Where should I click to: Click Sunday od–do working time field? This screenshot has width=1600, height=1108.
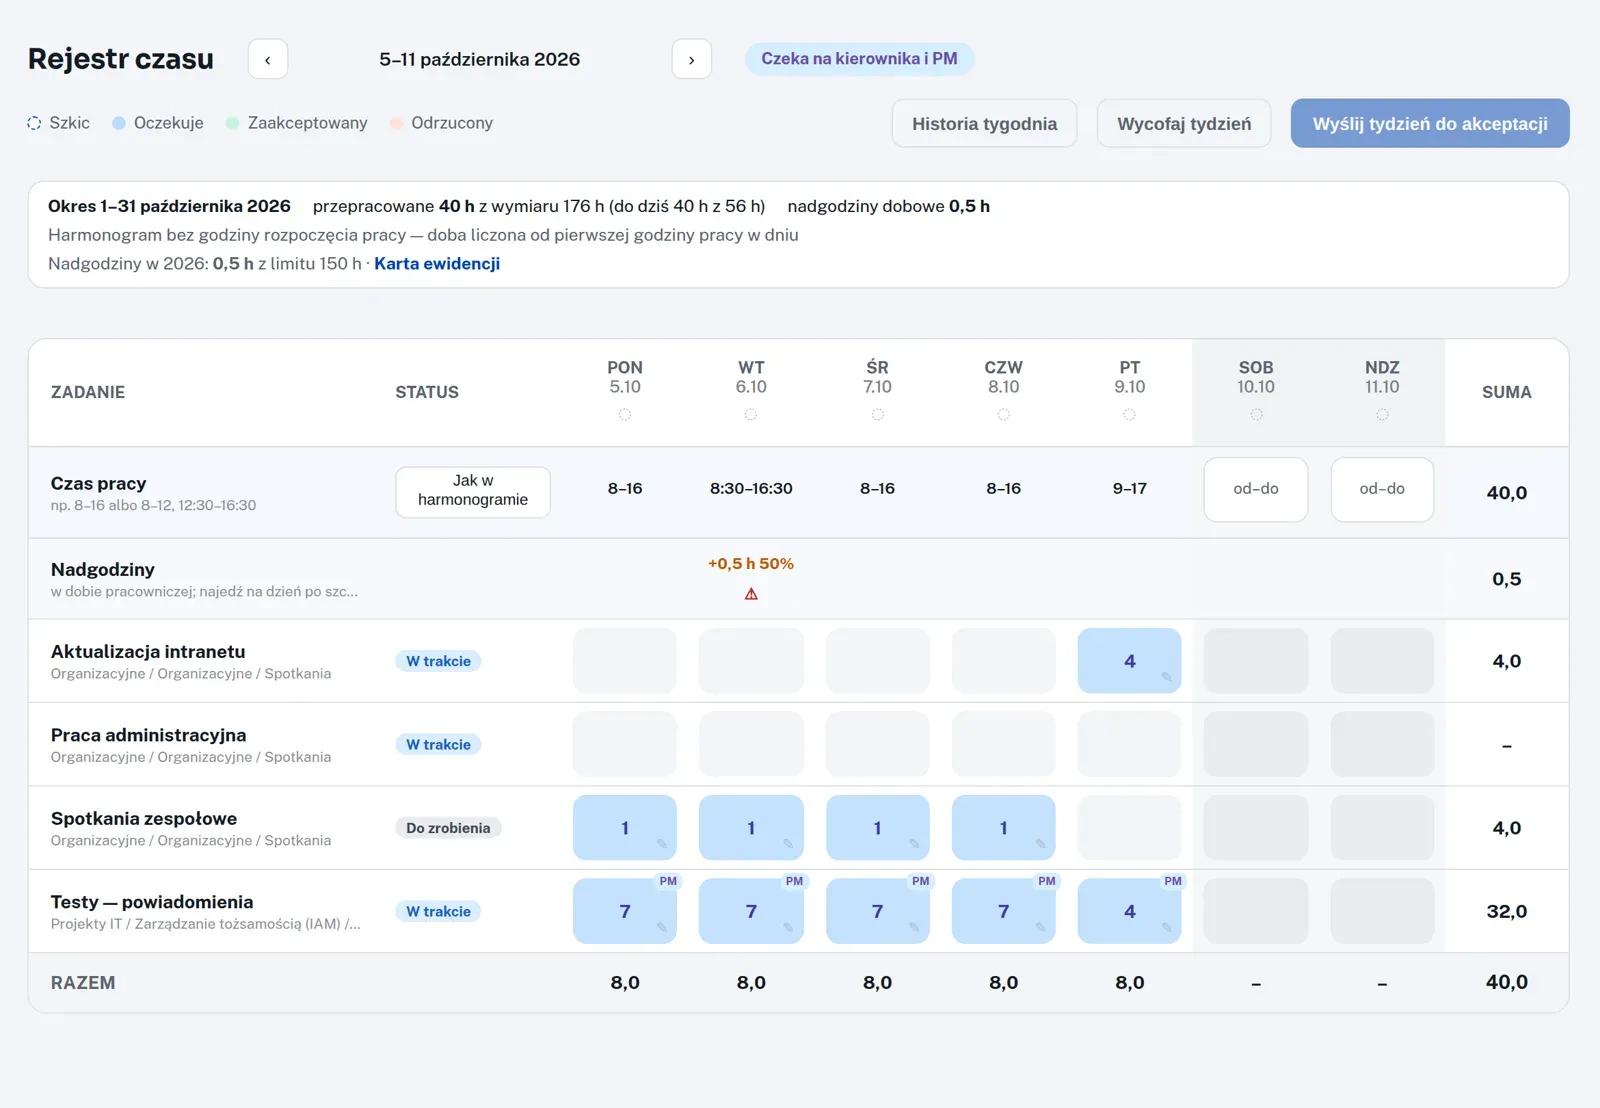click(1382, 489)
